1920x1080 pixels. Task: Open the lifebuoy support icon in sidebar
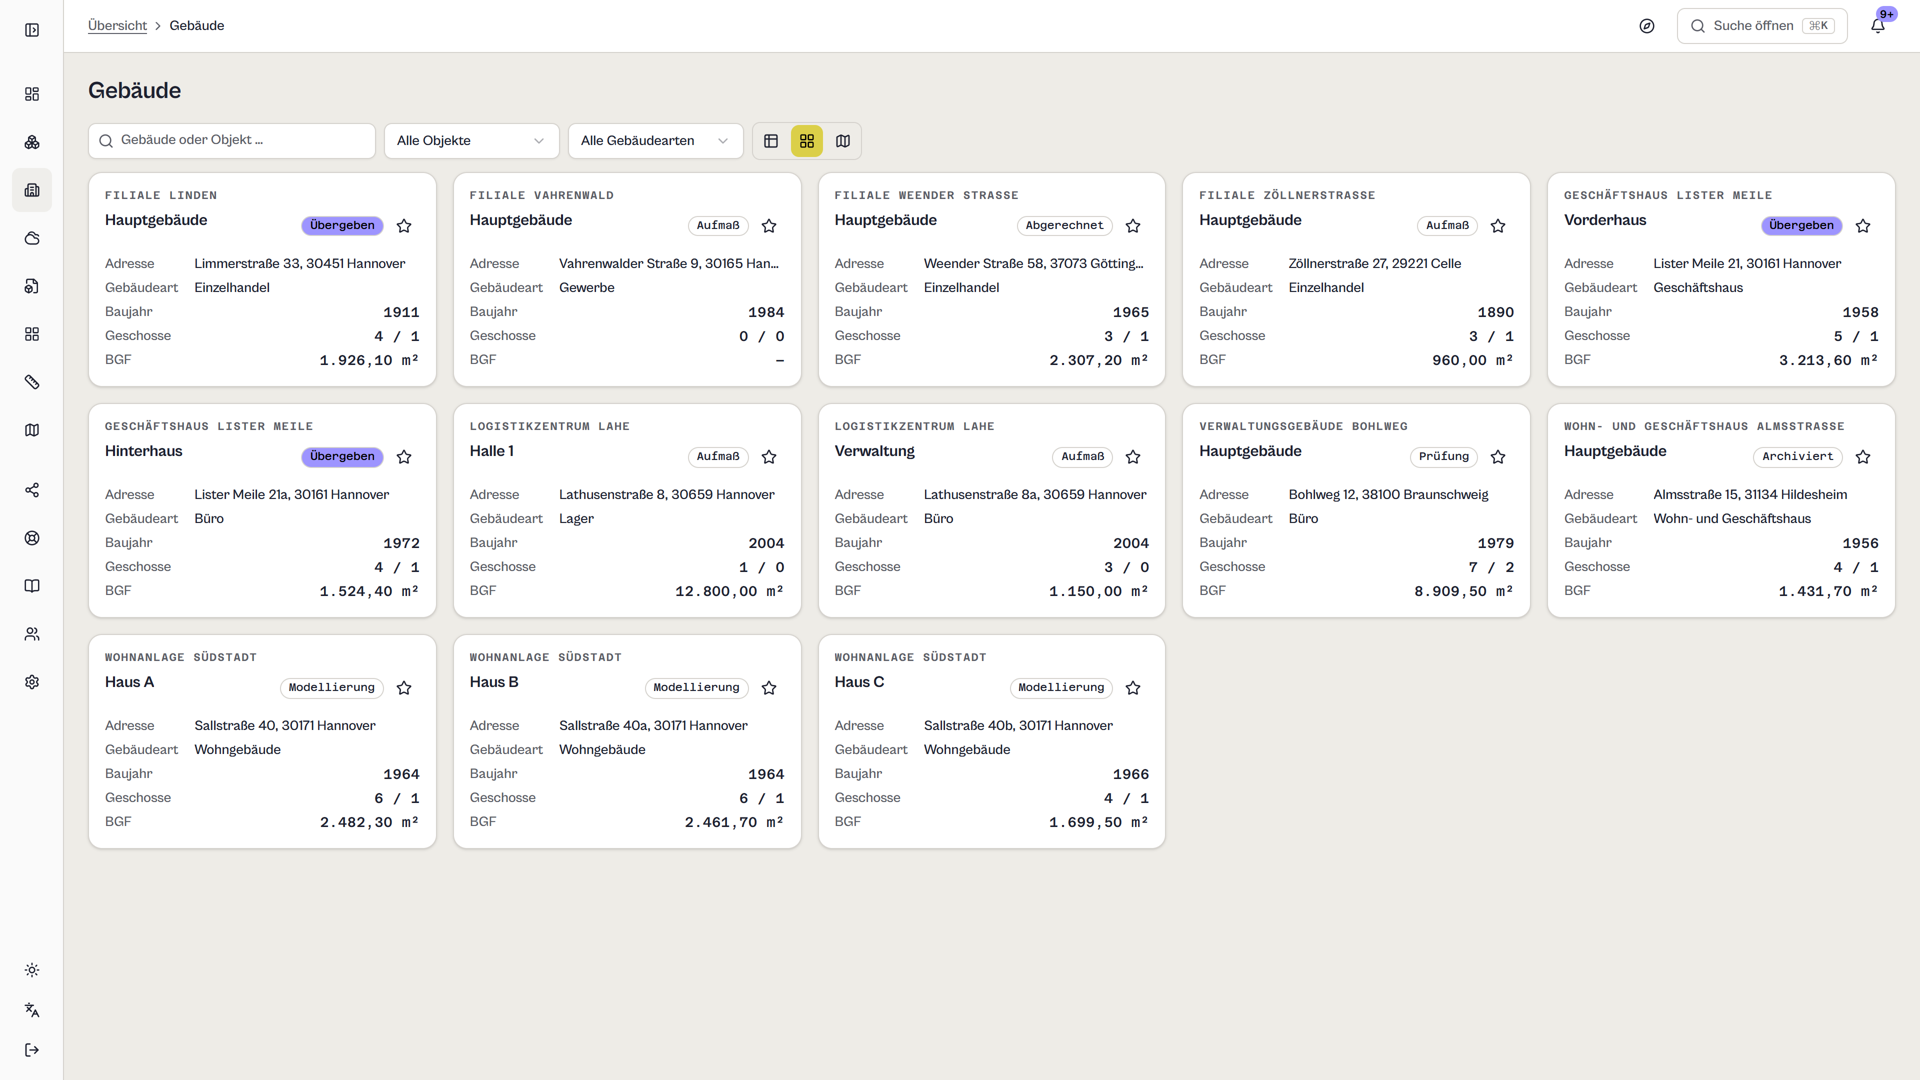[x=32, y=538]
